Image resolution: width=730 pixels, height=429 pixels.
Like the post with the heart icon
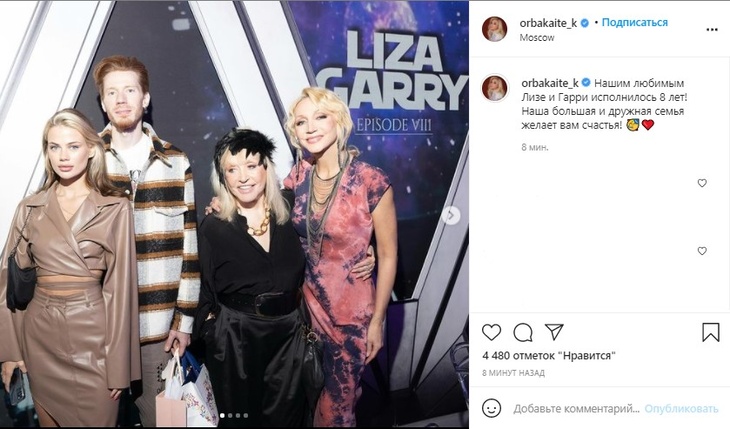click(491, 332)
